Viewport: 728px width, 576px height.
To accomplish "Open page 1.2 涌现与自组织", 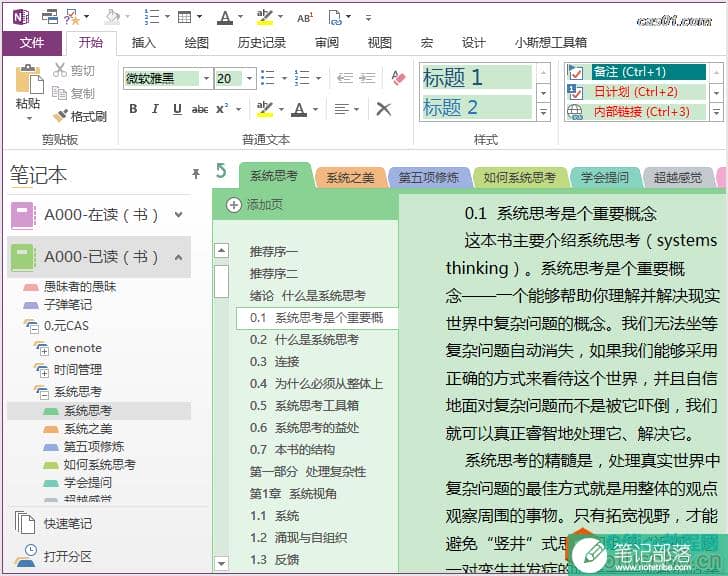I will 299,538.
